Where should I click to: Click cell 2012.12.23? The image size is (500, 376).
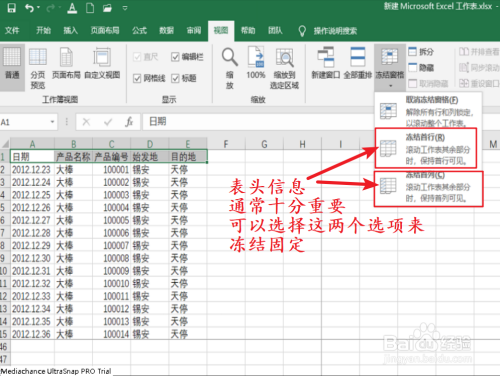[32, 170]
